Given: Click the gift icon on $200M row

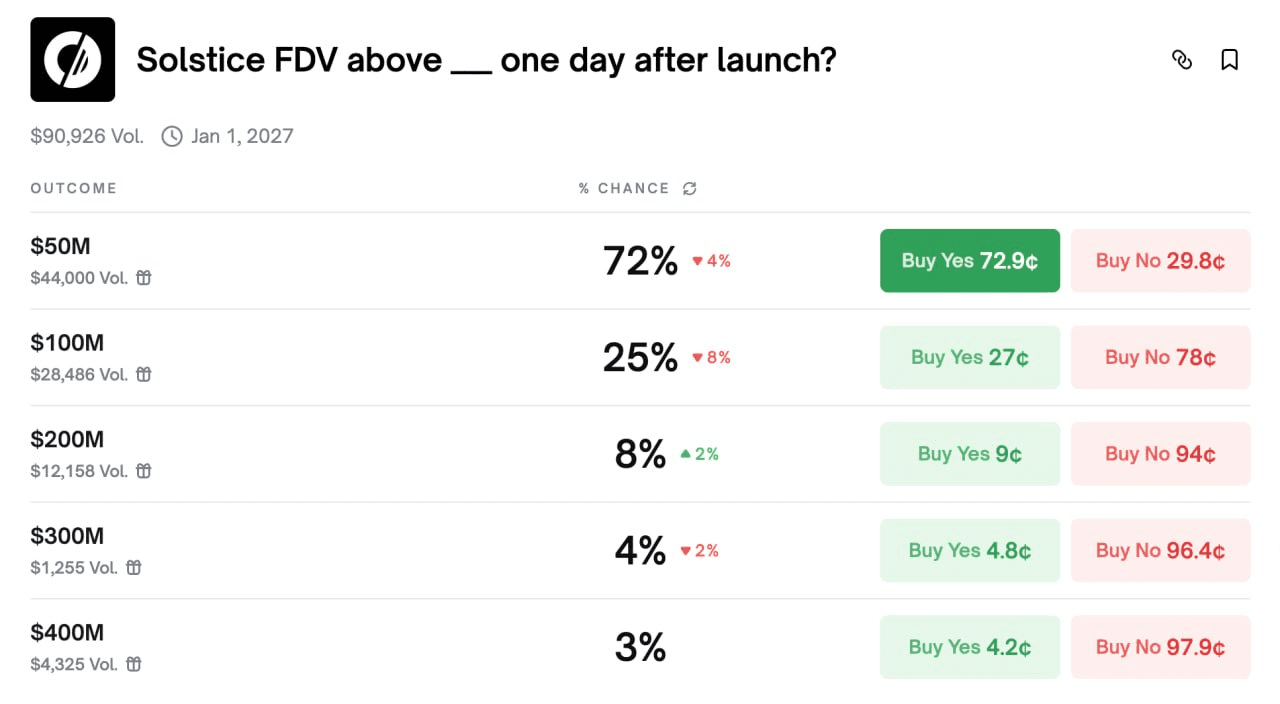Looking at the screenshot, I should tap(144, 471).
